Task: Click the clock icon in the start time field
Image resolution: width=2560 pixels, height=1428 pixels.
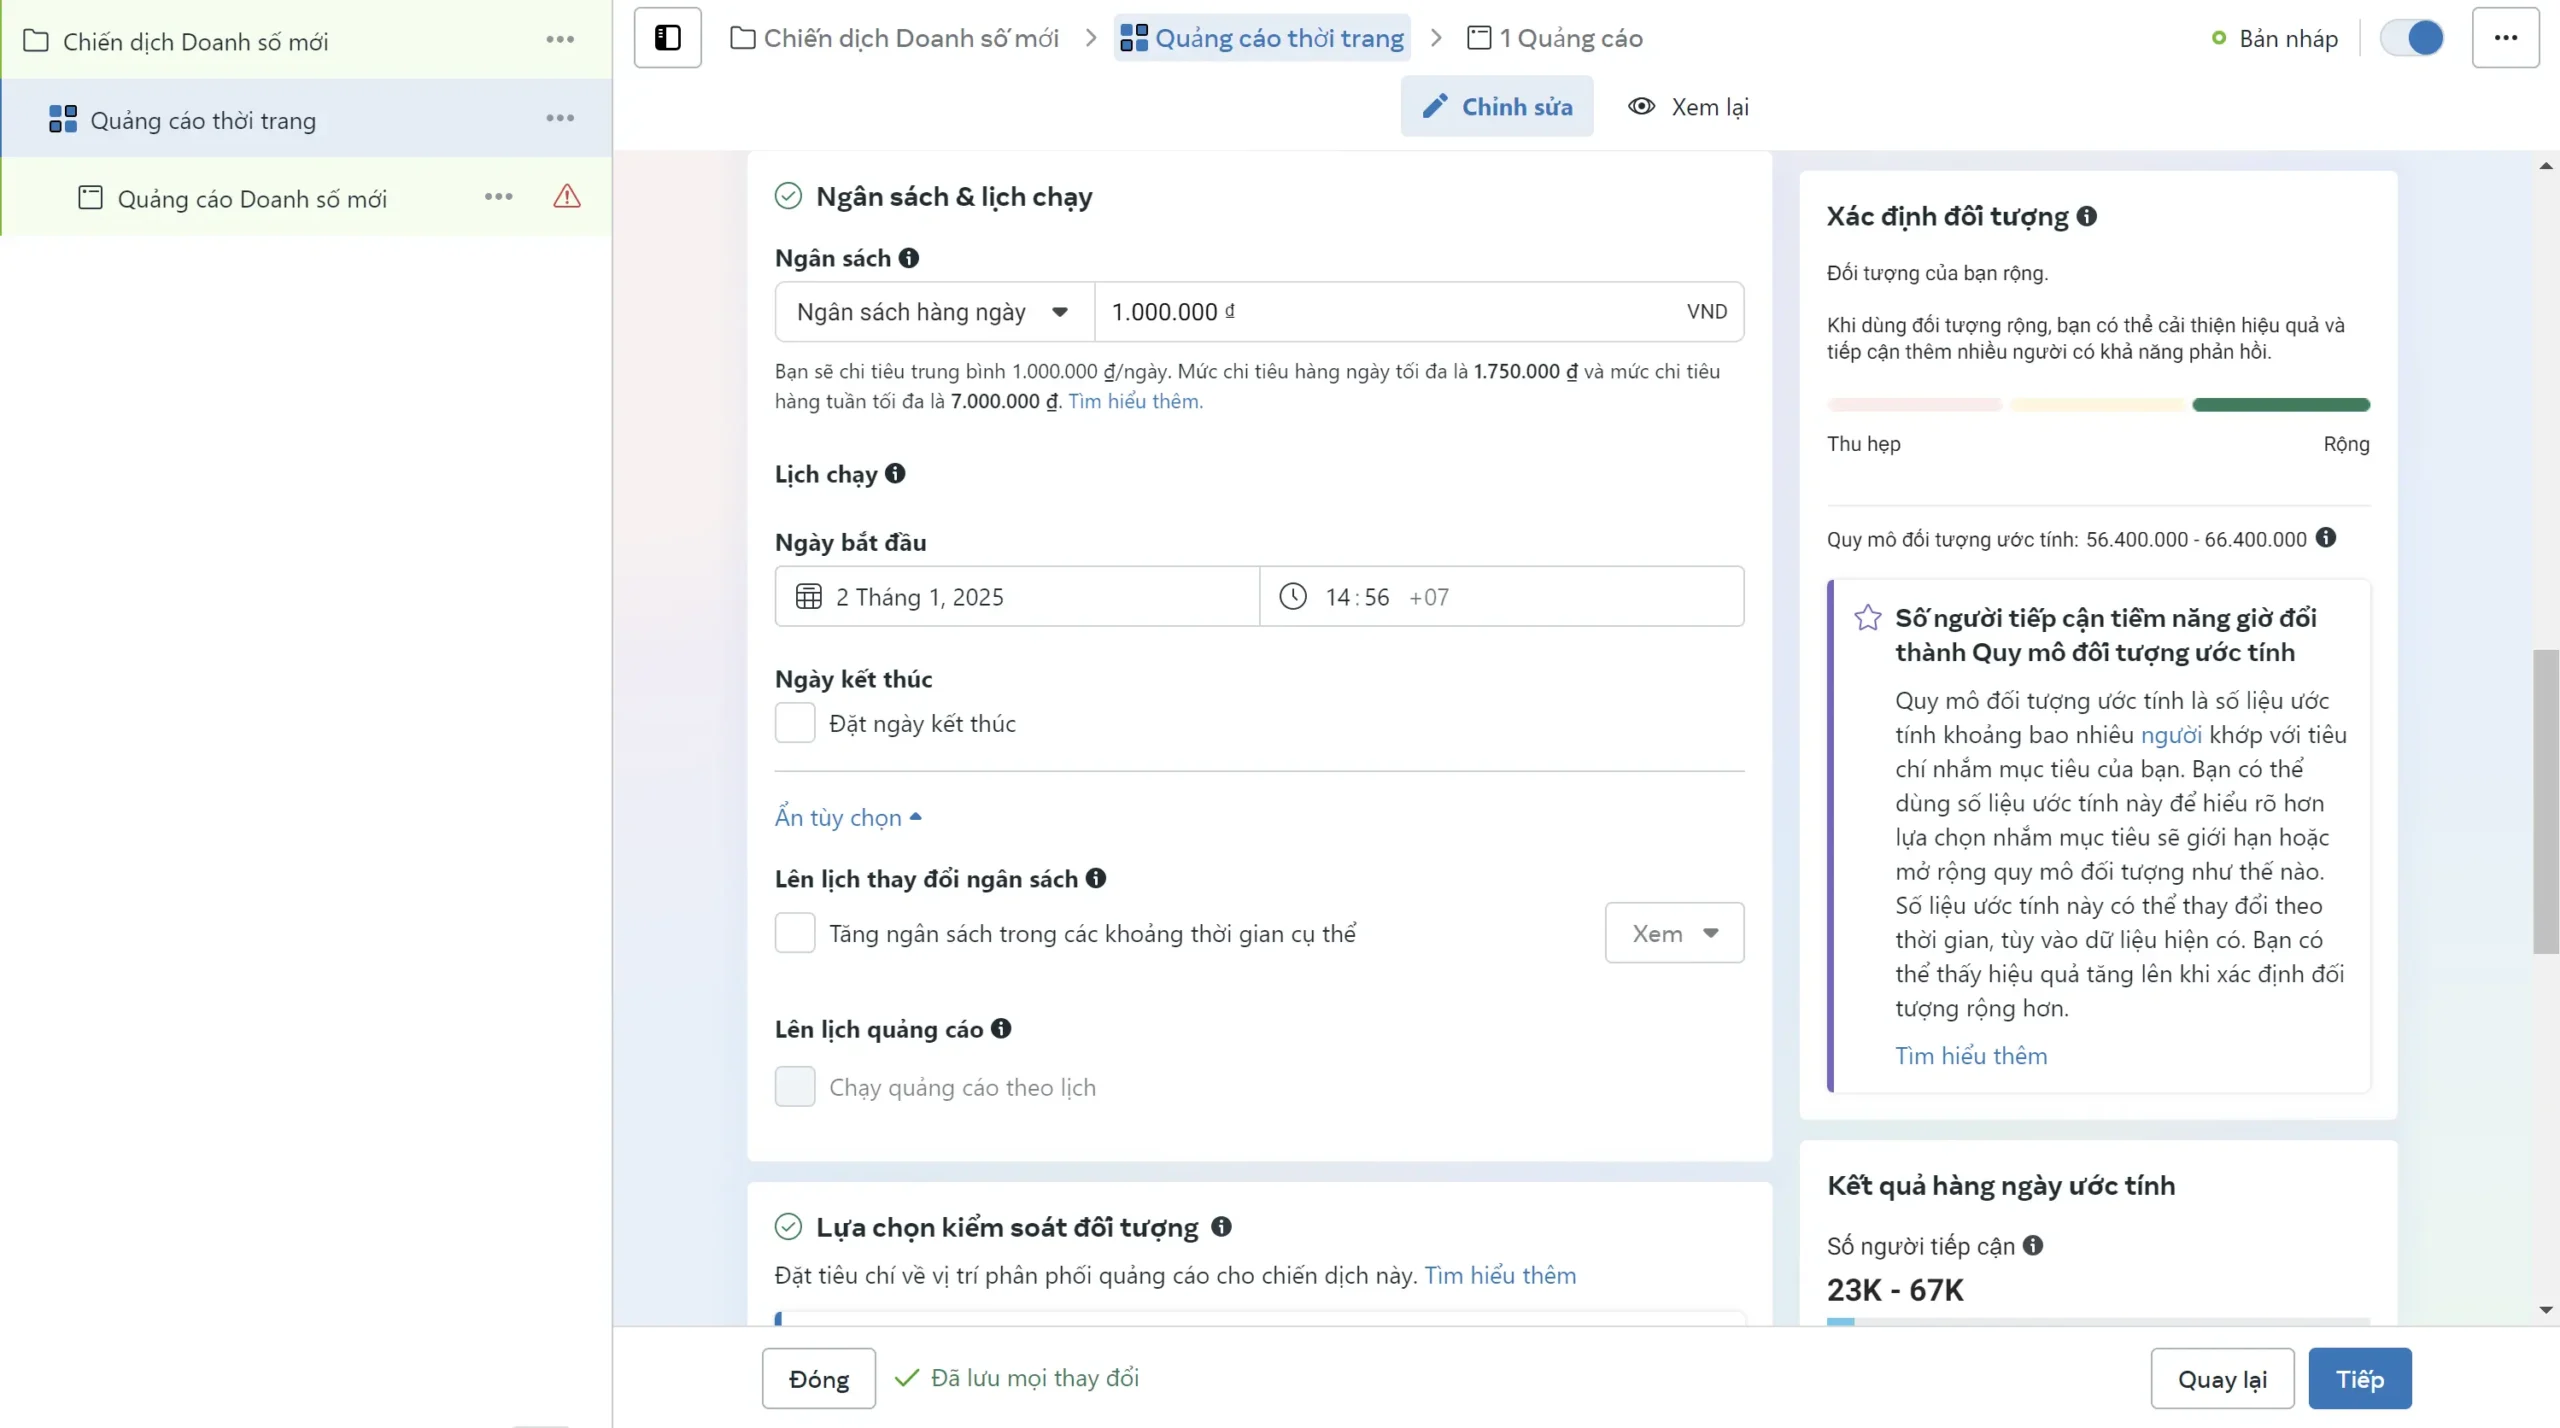Action: (1293, 597)
